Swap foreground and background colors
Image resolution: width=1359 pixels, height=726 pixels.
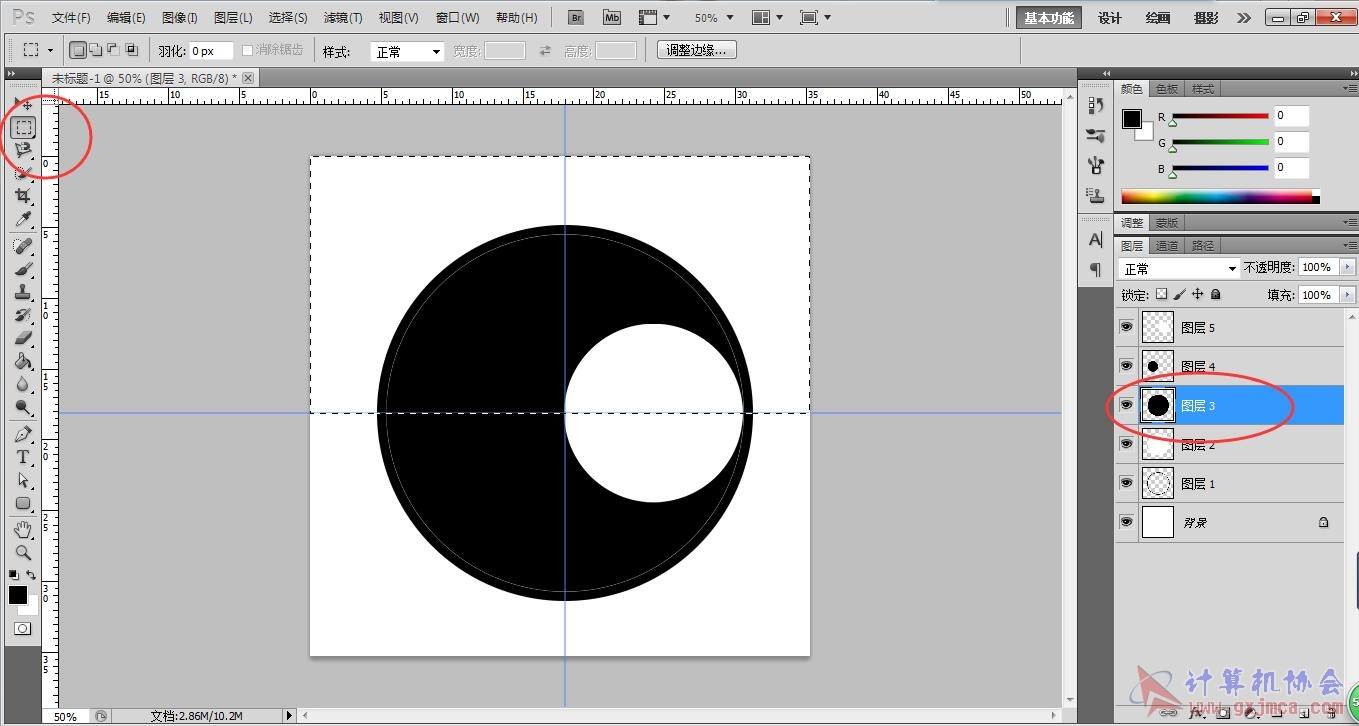pos(32,575)
